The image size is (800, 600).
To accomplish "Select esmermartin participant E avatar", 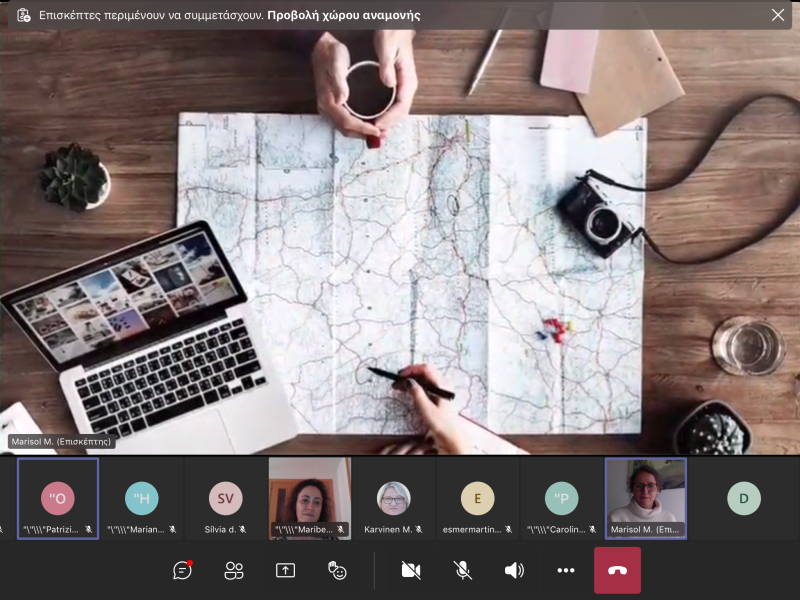I will pyautogui.click(x=477, y=498).
